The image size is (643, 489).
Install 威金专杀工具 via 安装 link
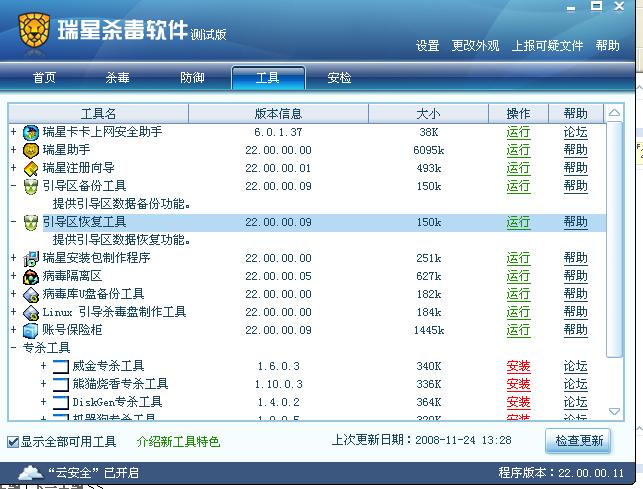click(518, 366)
